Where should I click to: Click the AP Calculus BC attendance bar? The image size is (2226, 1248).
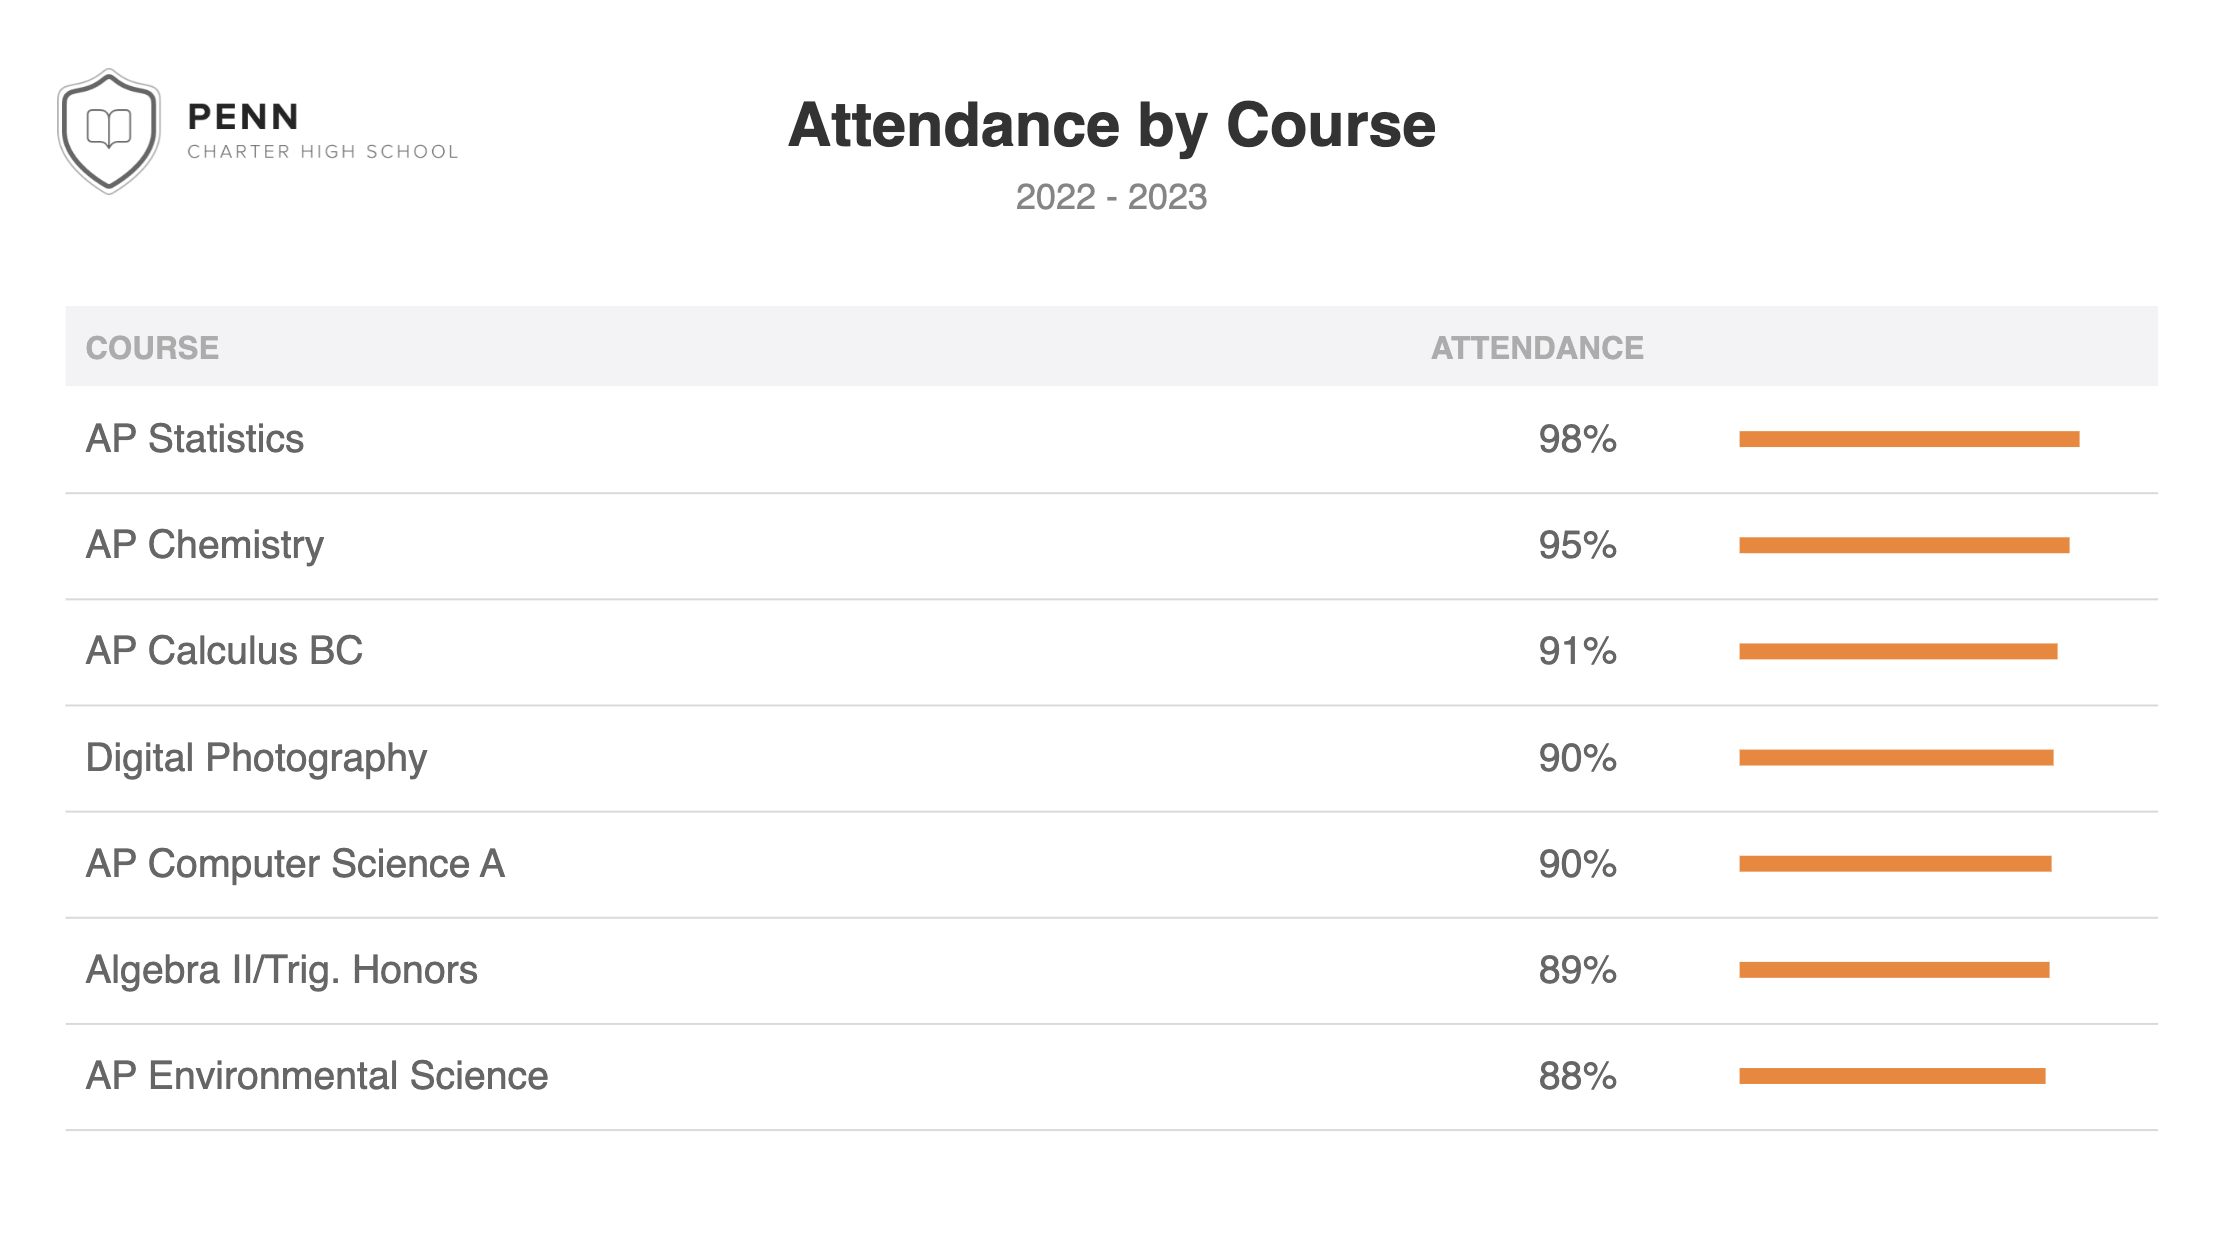point(1897,652)
